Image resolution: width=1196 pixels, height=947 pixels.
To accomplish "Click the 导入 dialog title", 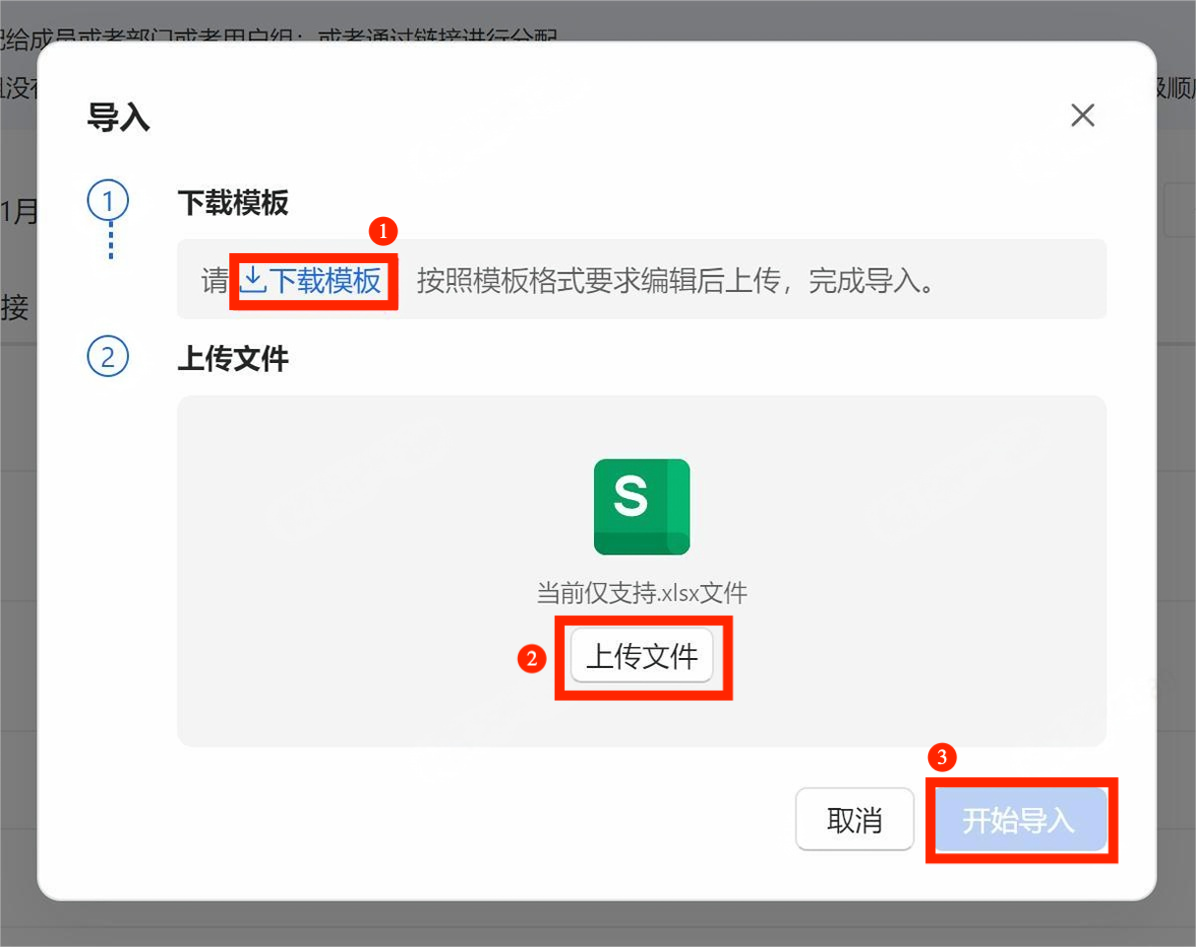I will 118,118.
